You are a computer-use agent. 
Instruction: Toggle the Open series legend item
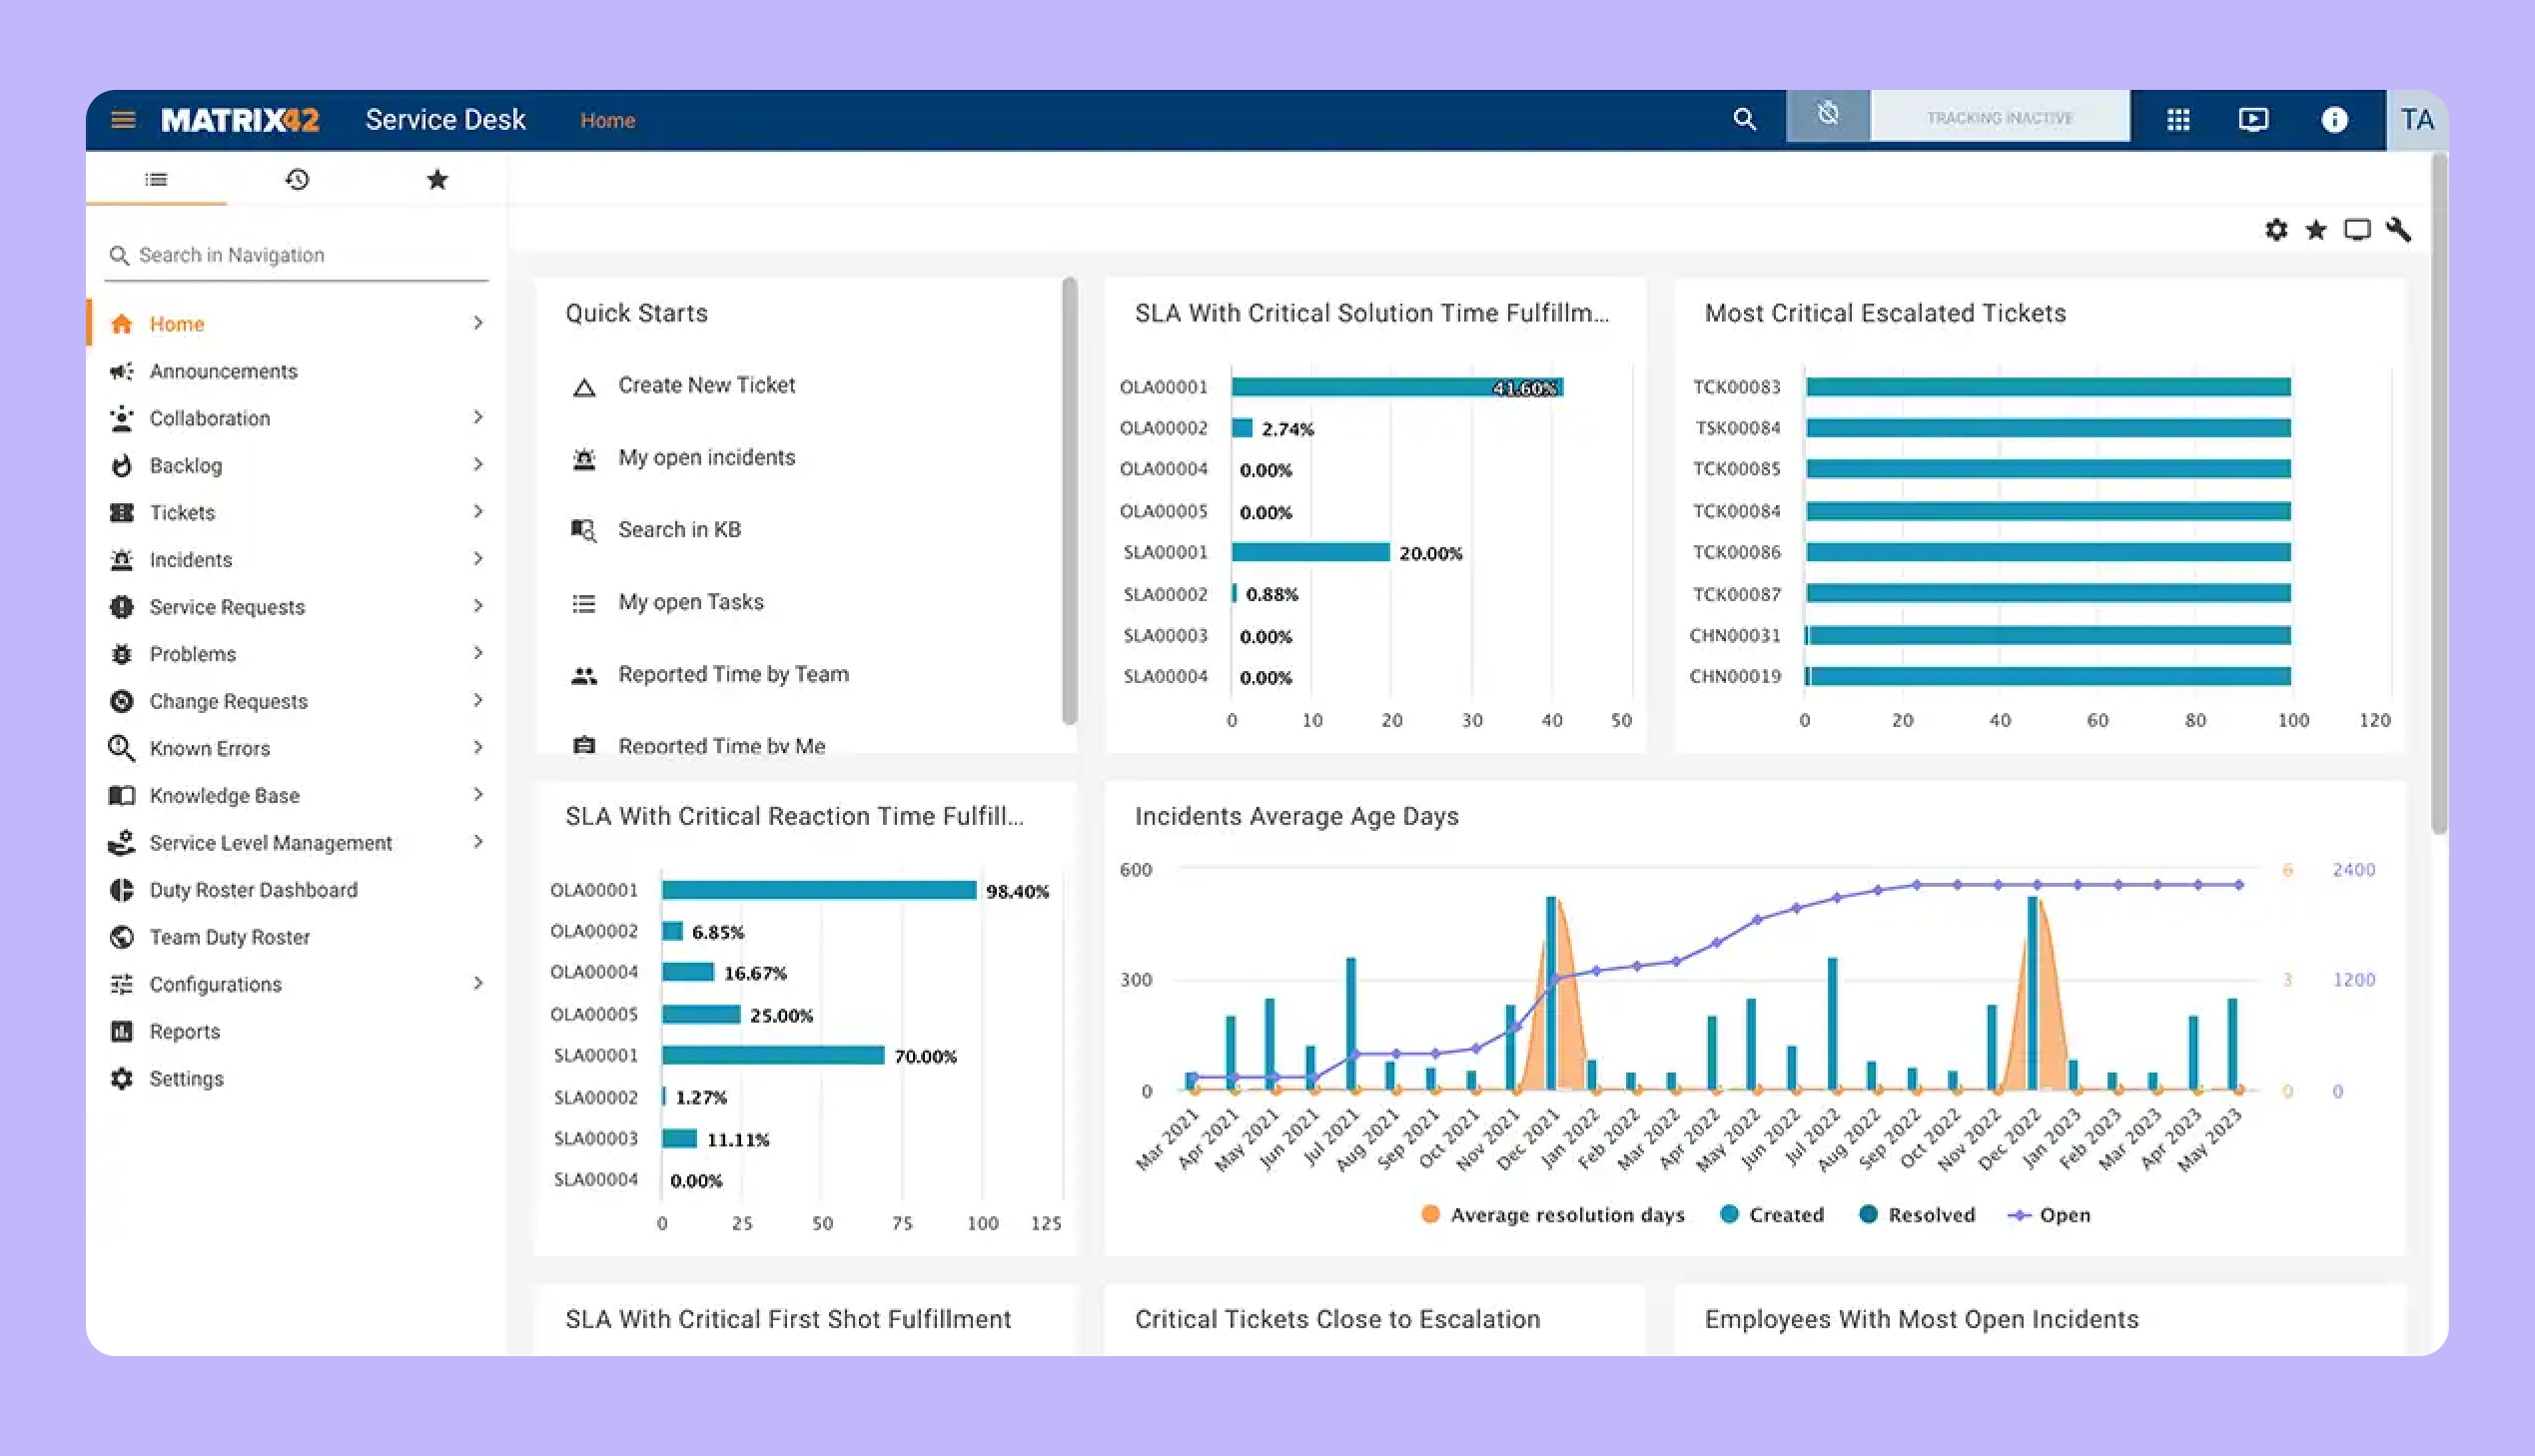pyautogui.click(x=2049, y=1214)
